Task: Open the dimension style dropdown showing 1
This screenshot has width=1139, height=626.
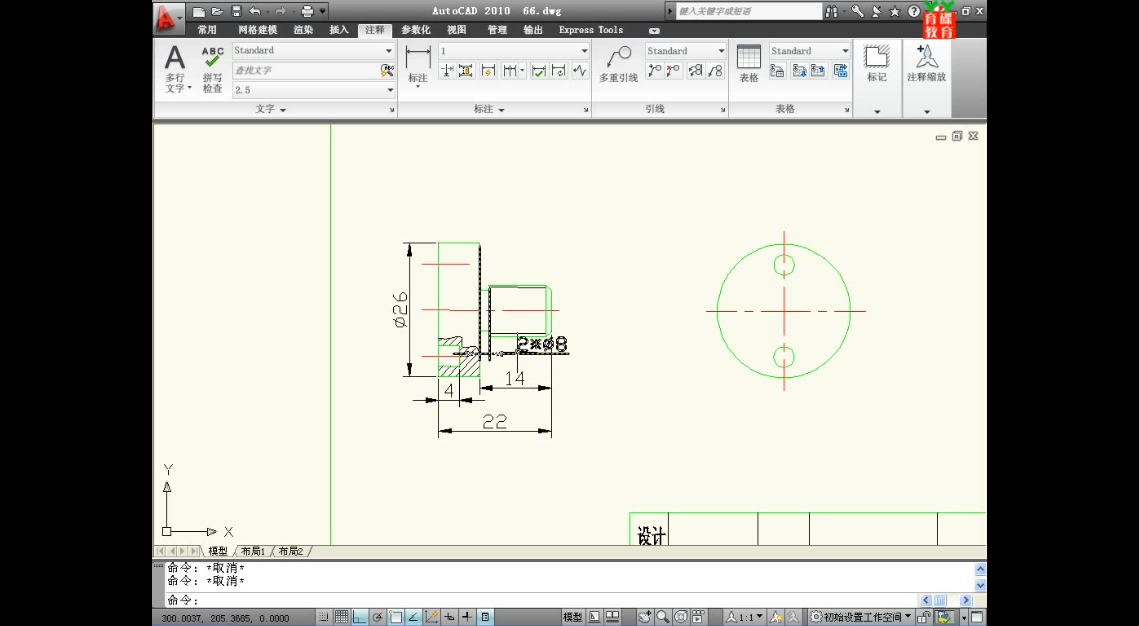Action: coord(584,51)
